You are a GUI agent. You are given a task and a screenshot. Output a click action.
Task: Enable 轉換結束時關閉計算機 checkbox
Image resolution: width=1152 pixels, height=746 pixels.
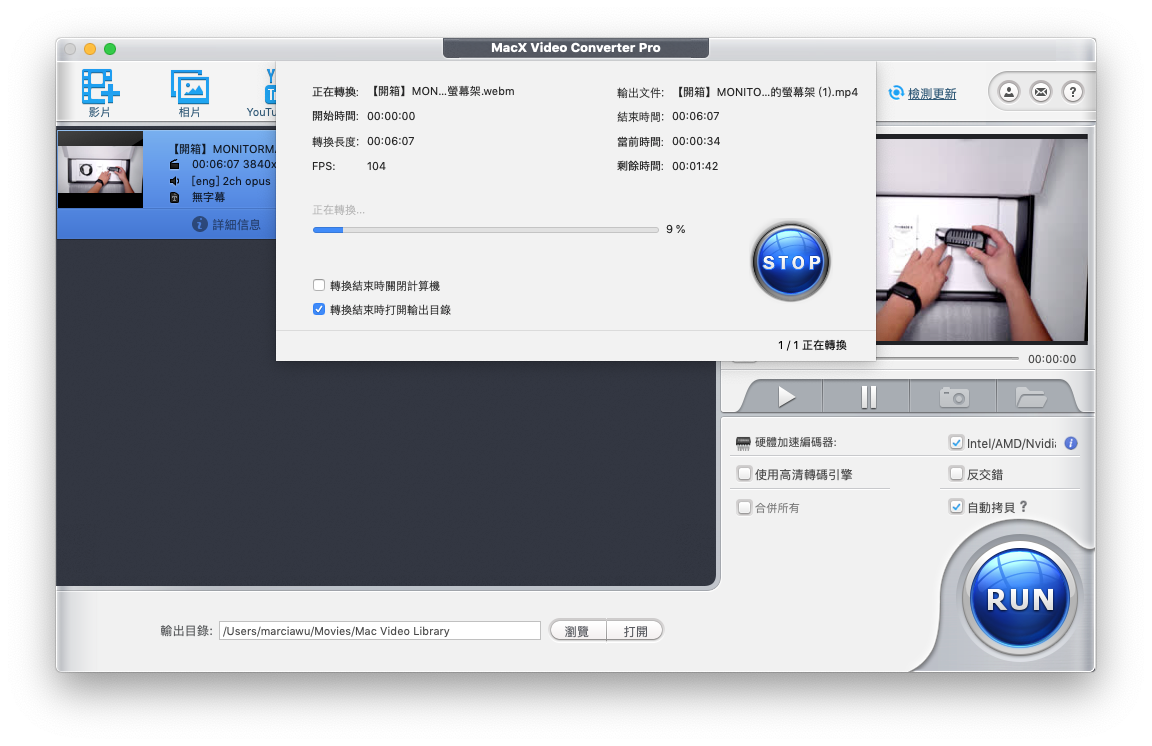[x=319, y=285]
